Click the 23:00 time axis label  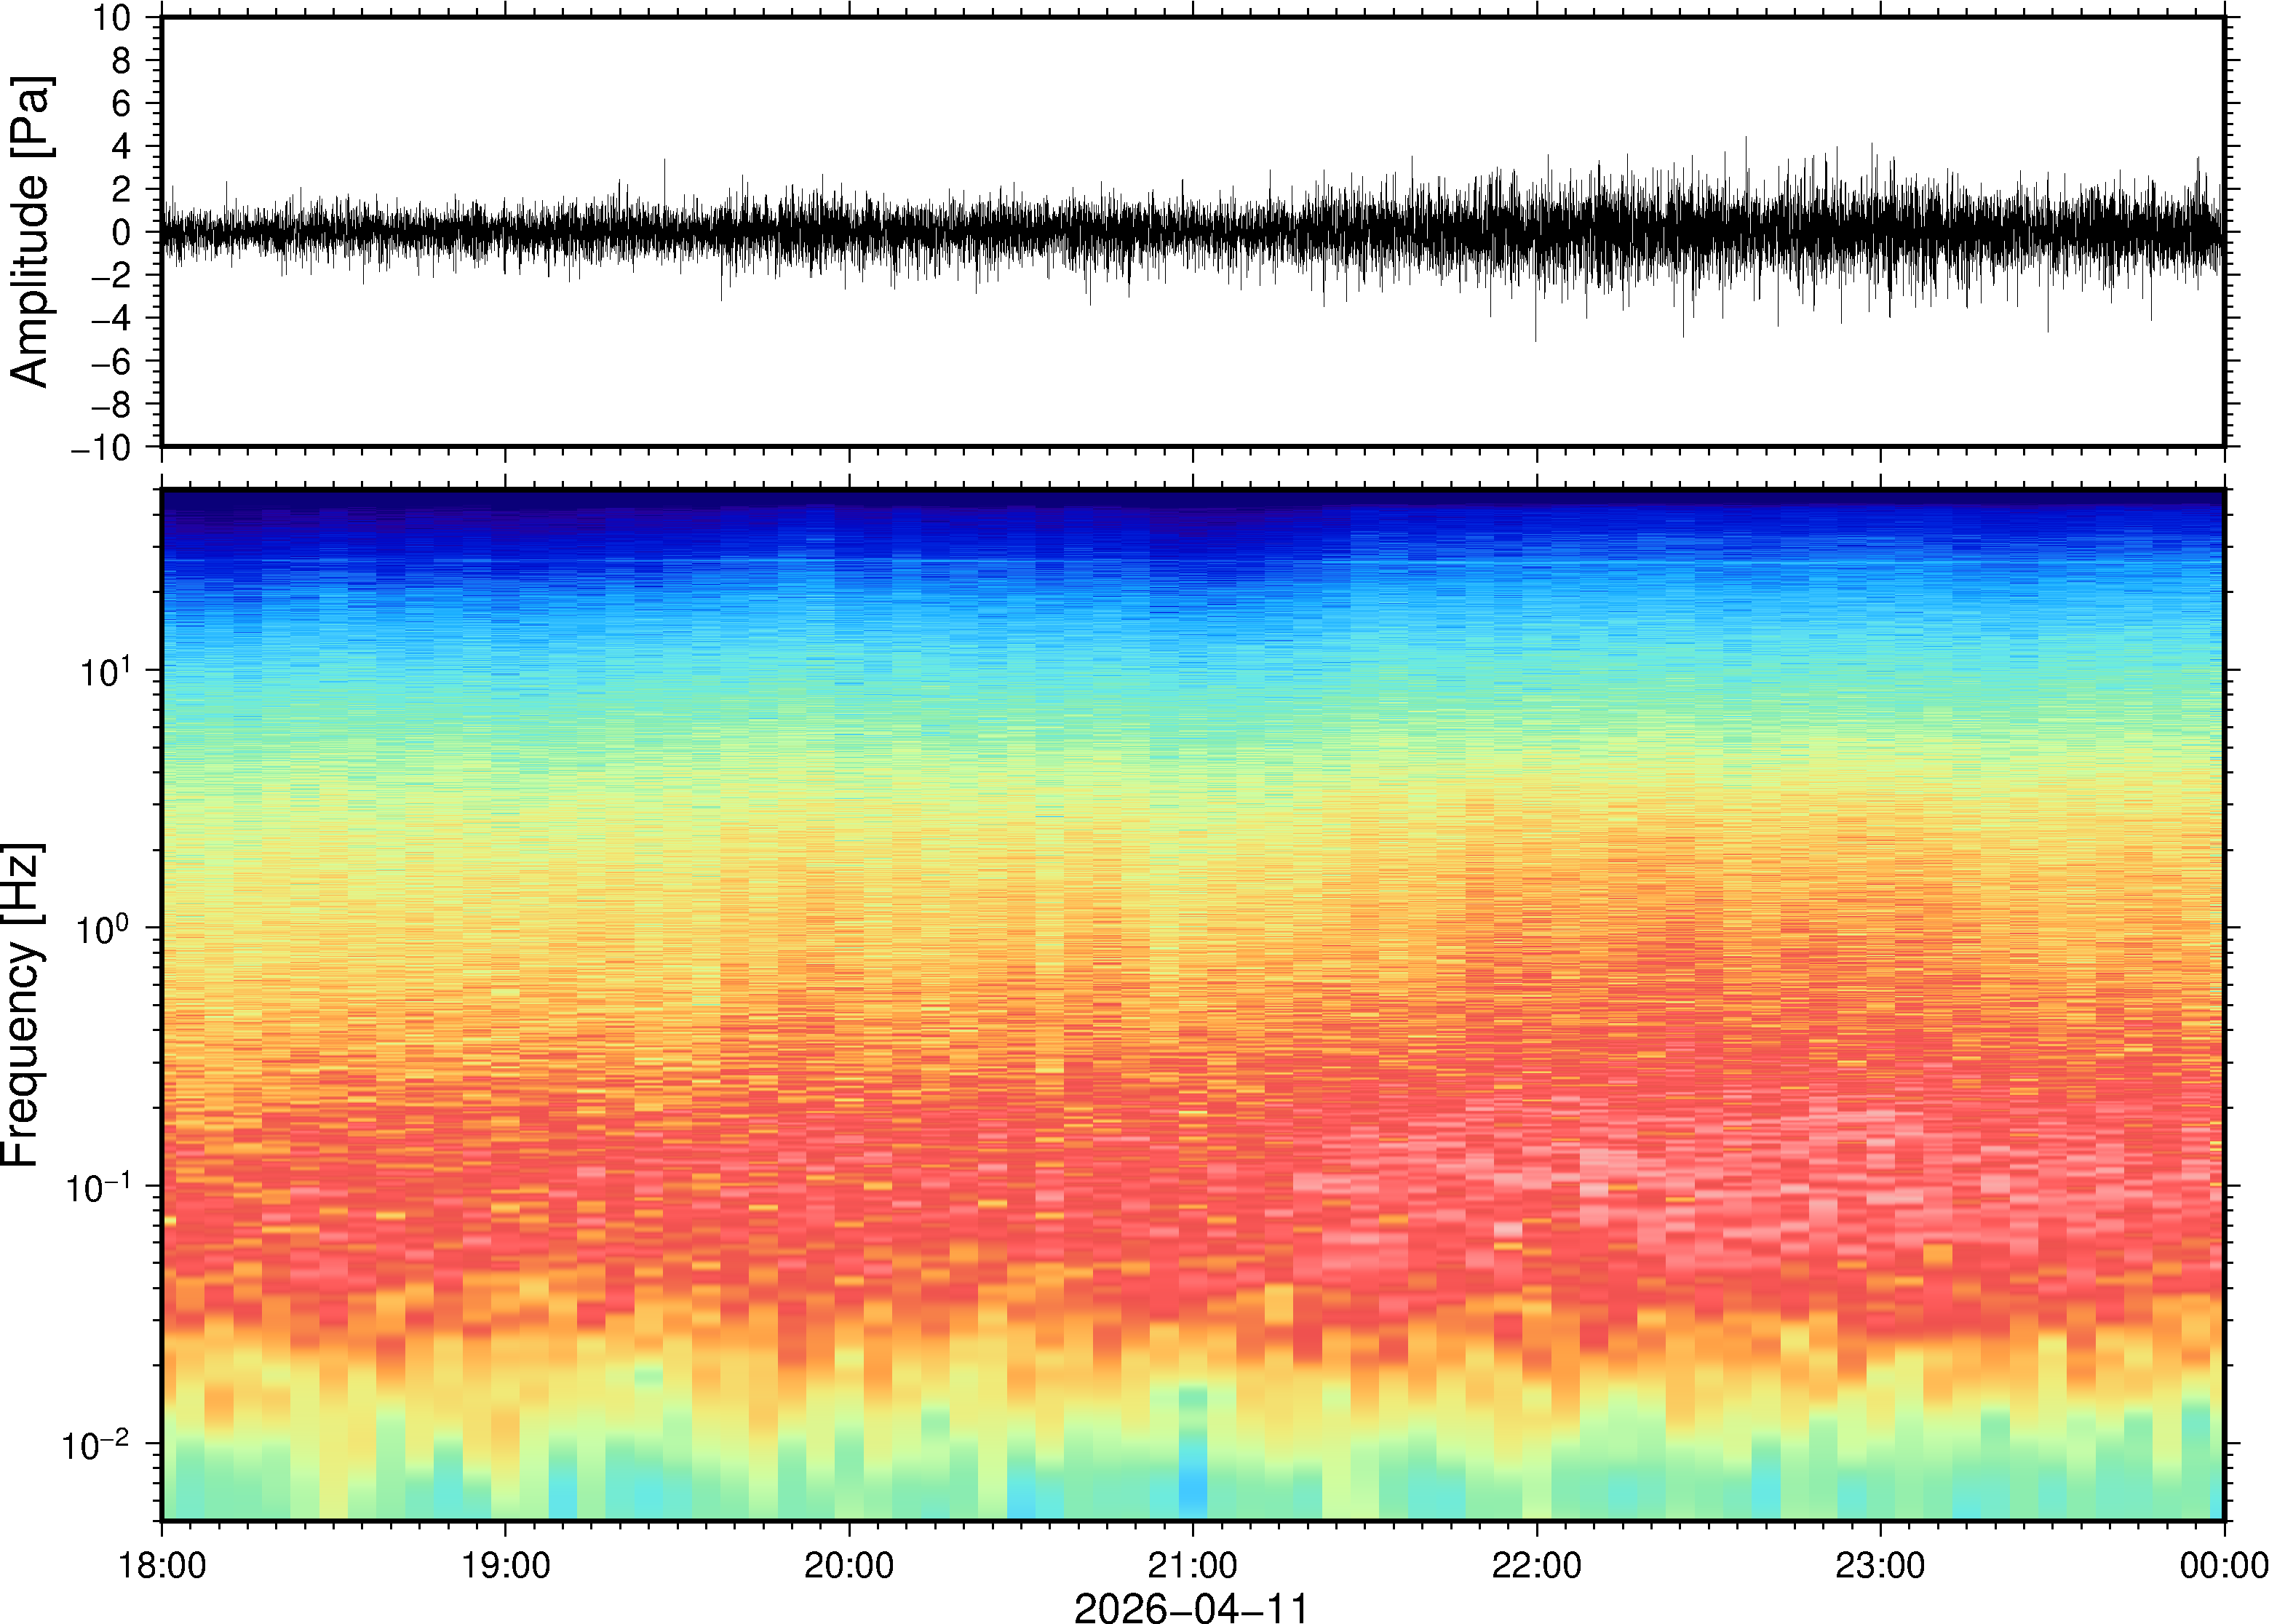coord(1880,1565)
